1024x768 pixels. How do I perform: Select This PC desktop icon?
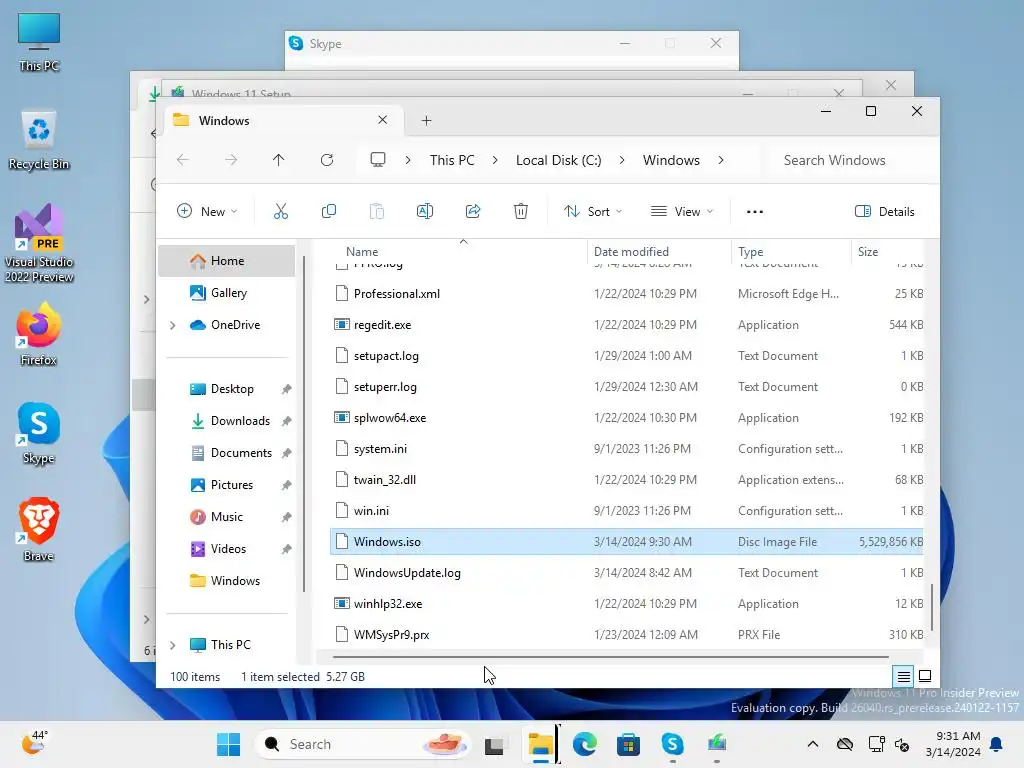click(39, 42)
